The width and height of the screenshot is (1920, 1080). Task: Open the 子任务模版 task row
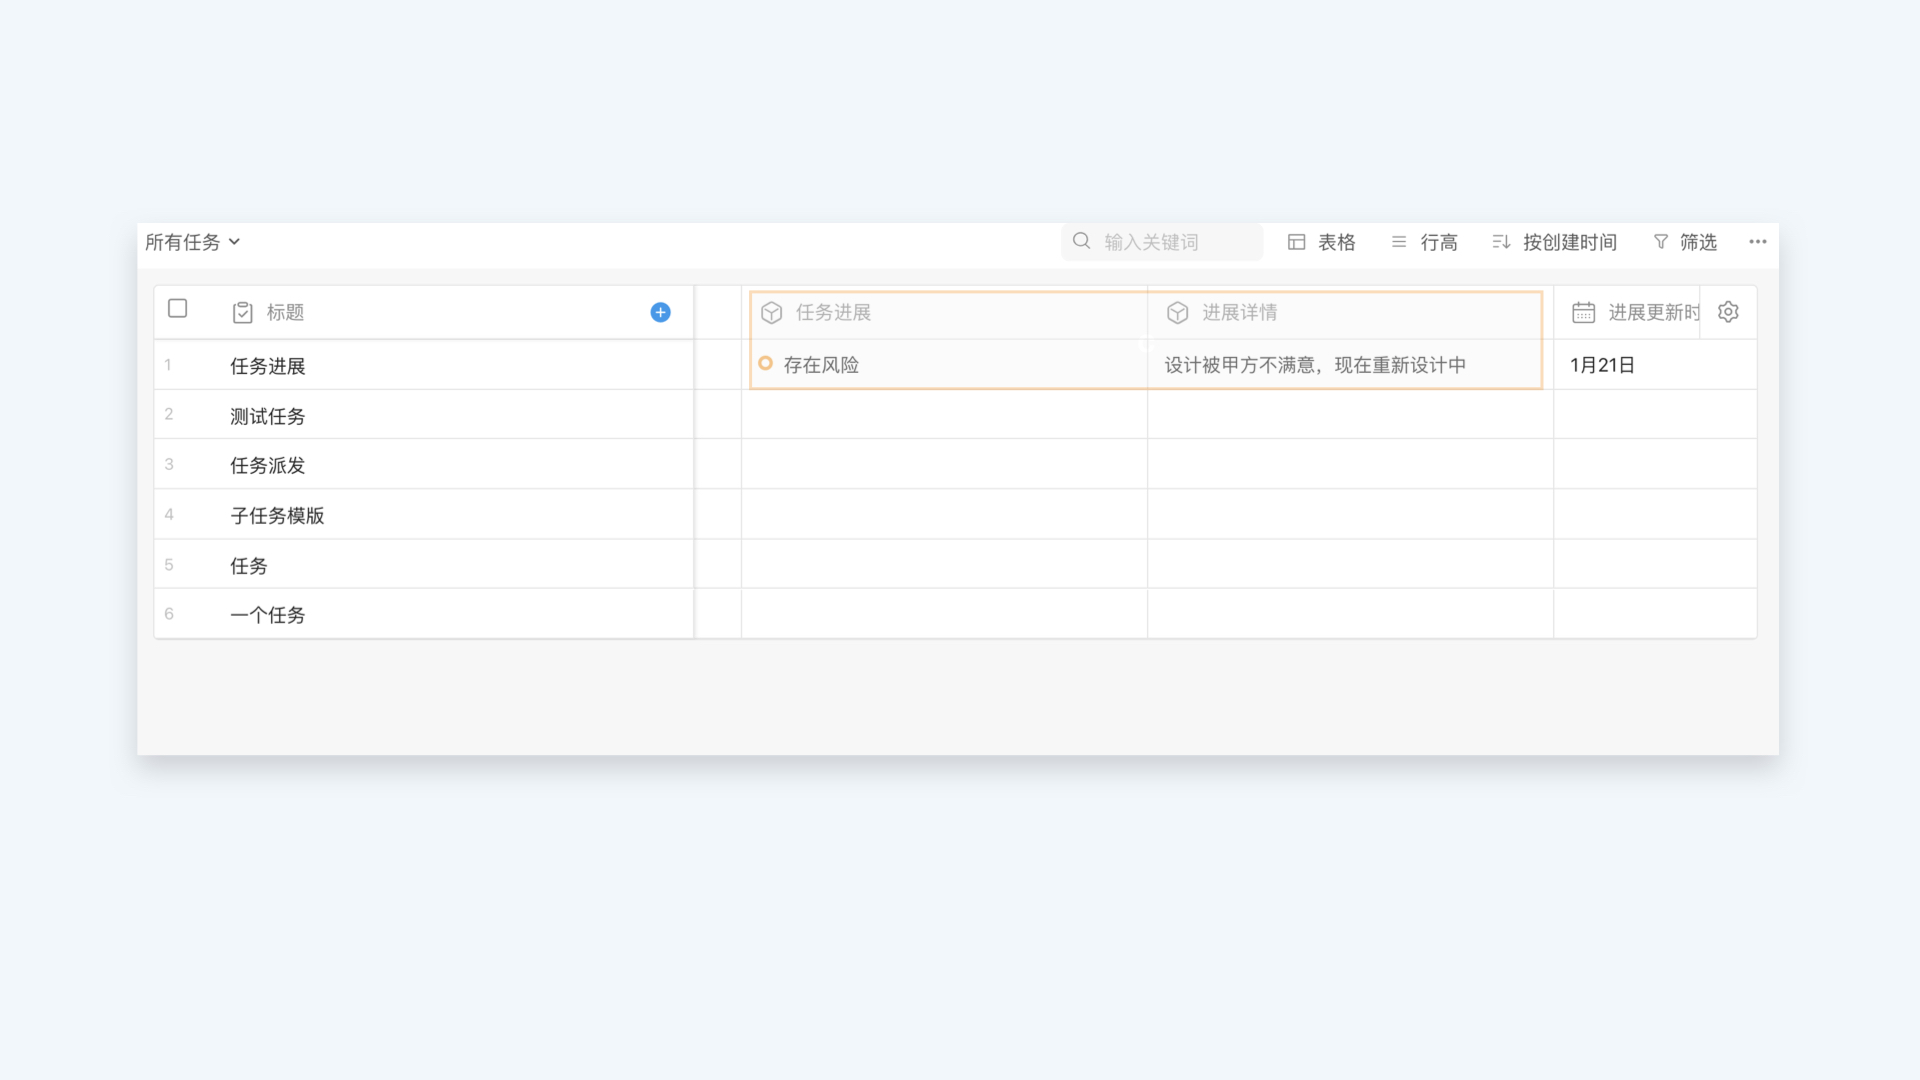click(x=277, y=516)
